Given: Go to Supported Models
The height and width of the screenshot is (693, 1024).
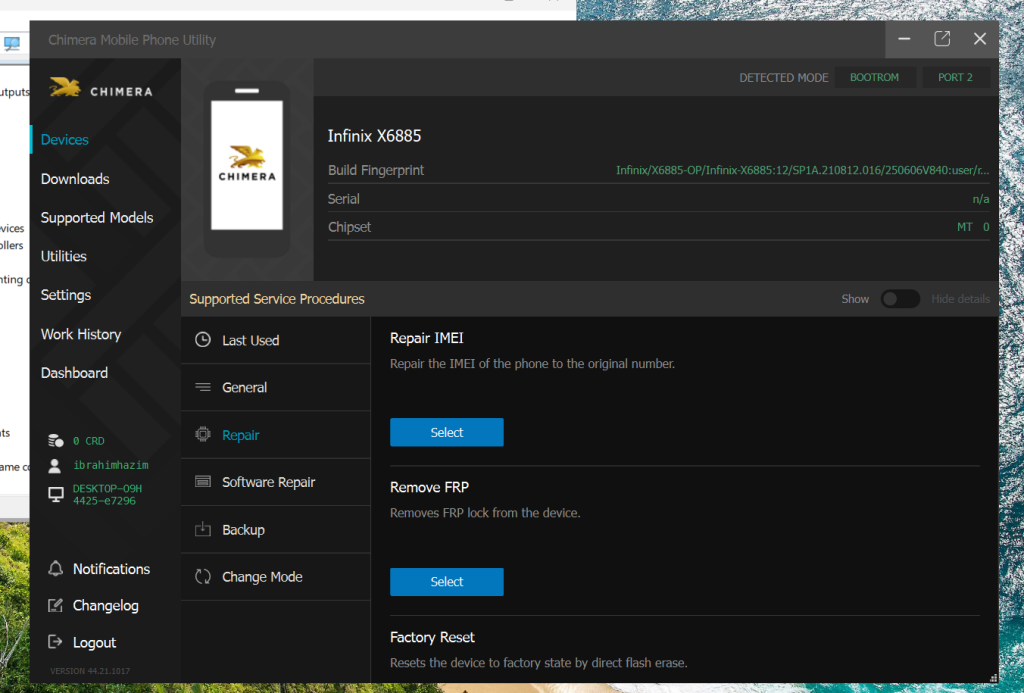Looking at the screenshot, I should click(x=97, y=218).
